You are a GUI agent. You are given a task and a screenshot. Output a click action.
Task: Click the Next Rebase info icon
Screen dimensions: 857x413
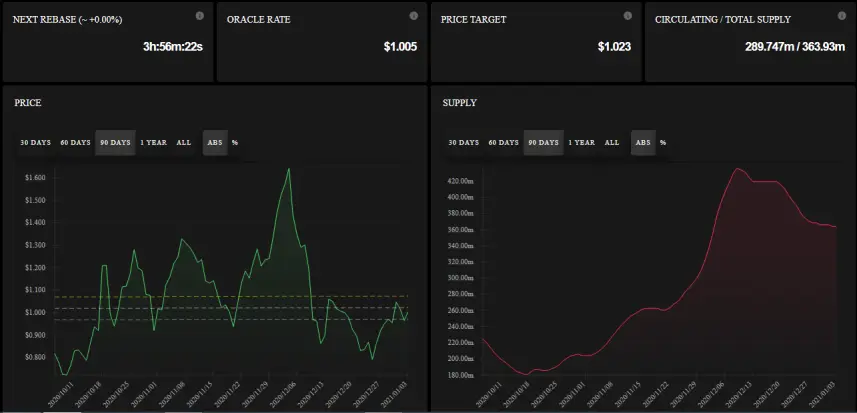coord(199,16)
